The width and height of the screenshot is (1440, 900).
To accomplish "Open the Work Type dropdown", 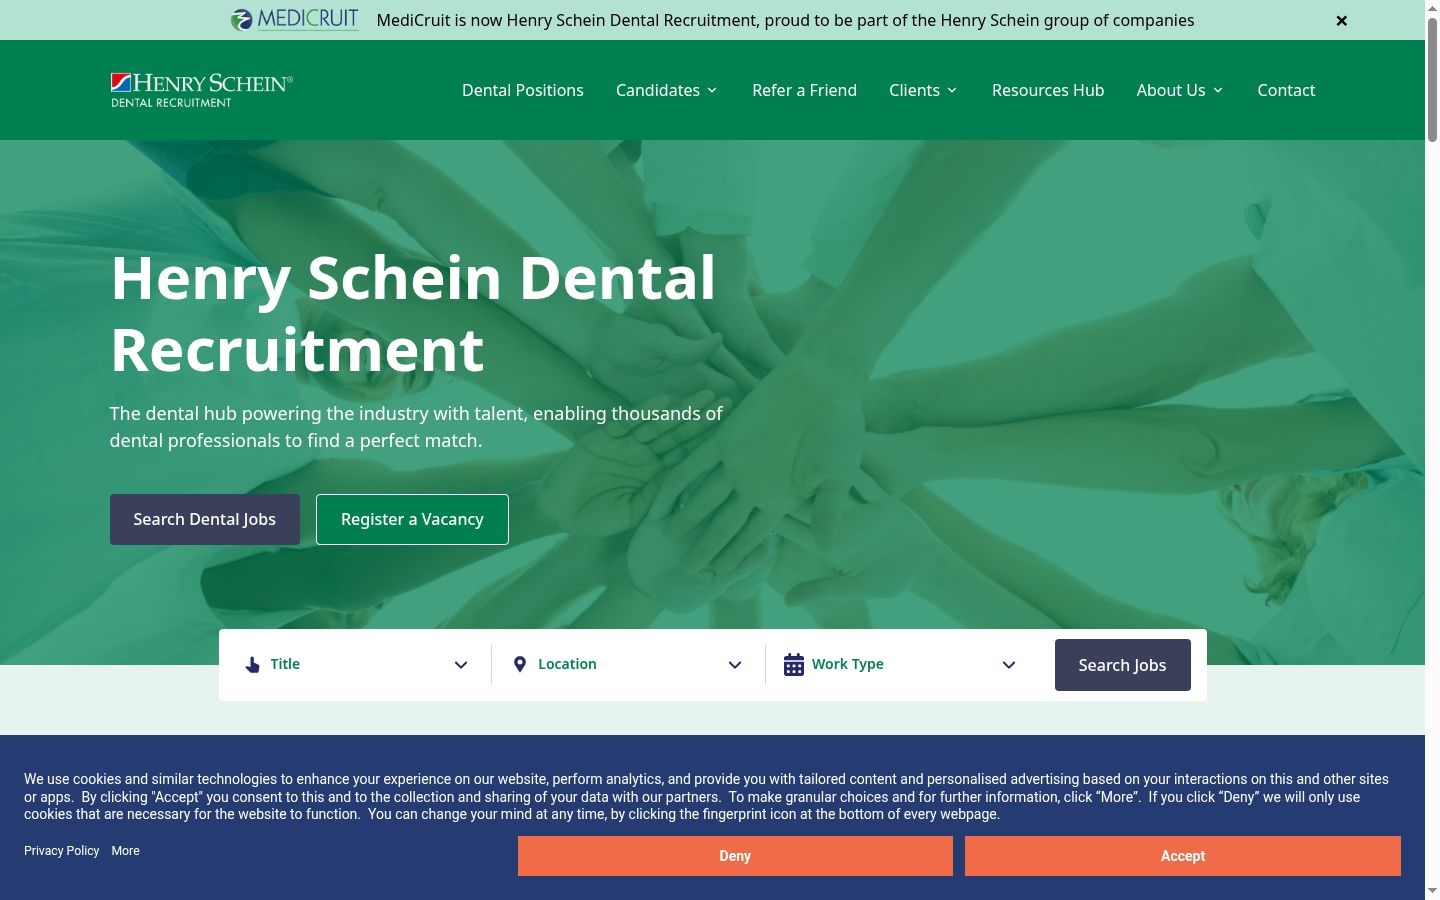I will pos(903,665).
